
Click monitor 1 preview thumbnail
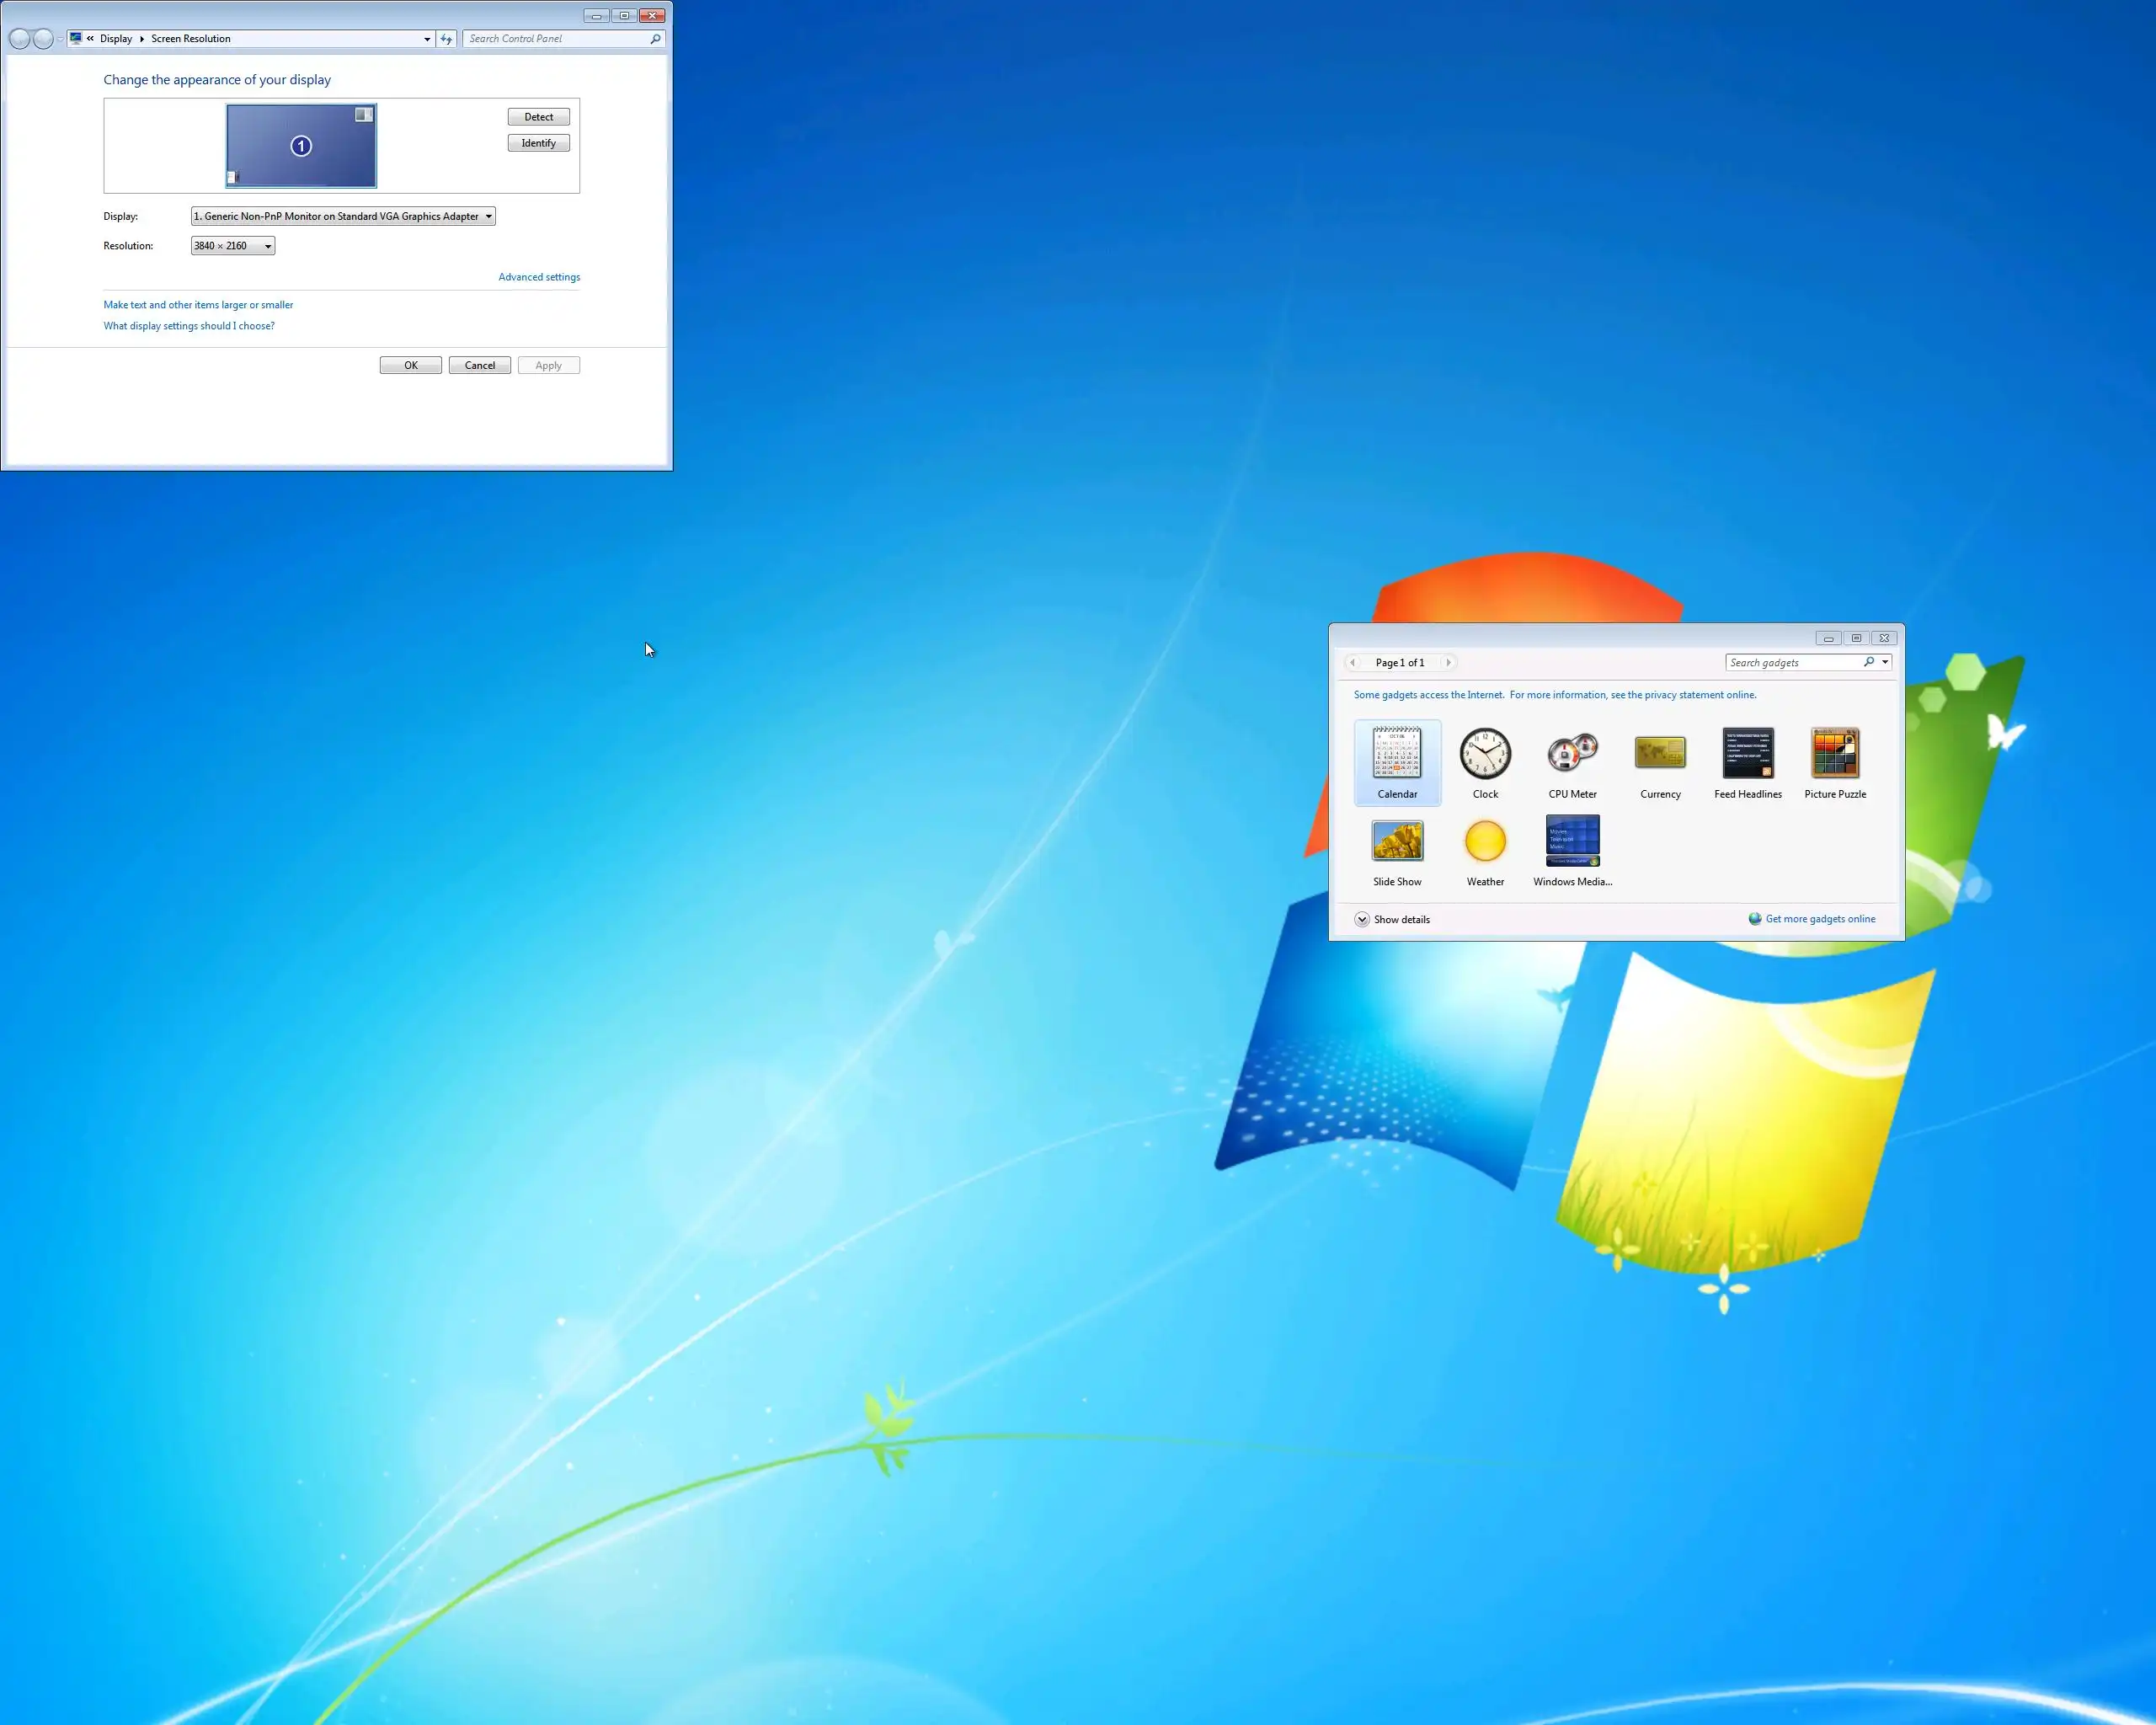(x=301, y=146)
